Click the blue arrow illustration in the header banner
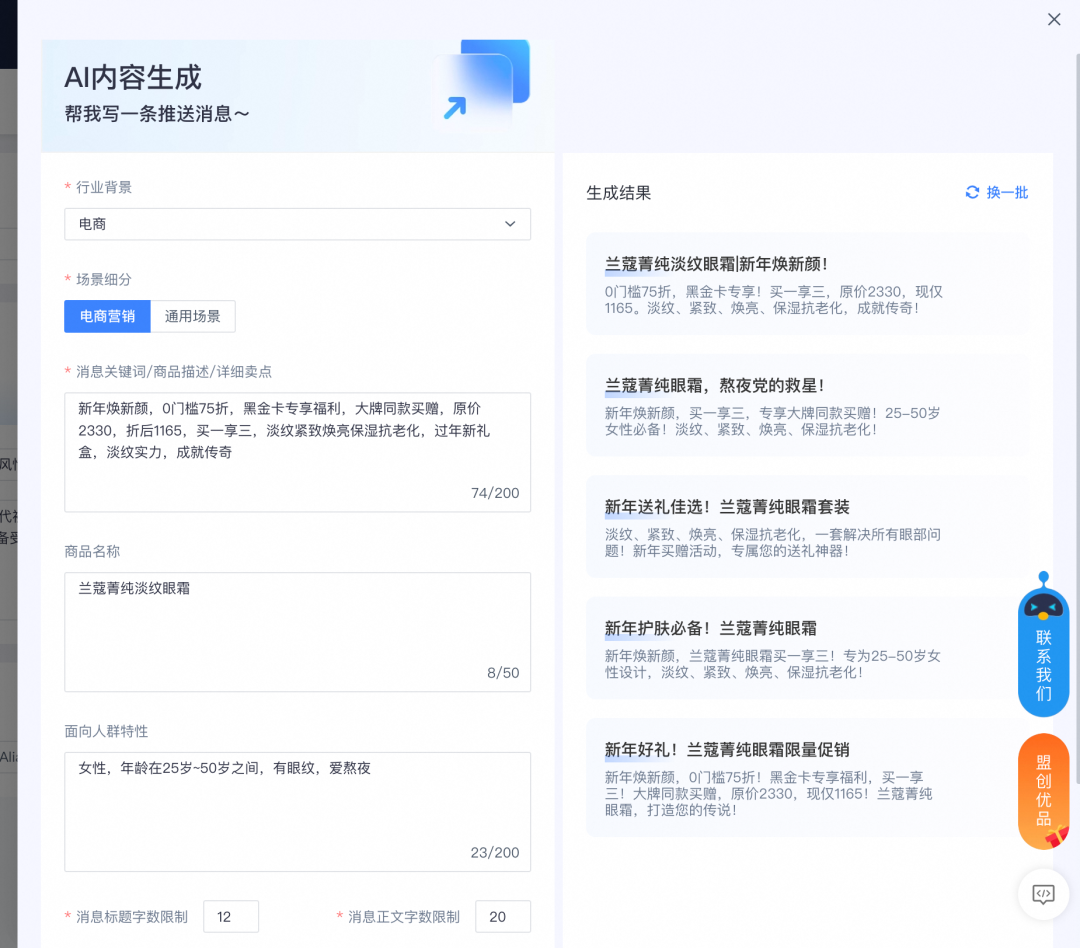The height and width of the screenshot is (948, 1080). [x=455, y=108]
